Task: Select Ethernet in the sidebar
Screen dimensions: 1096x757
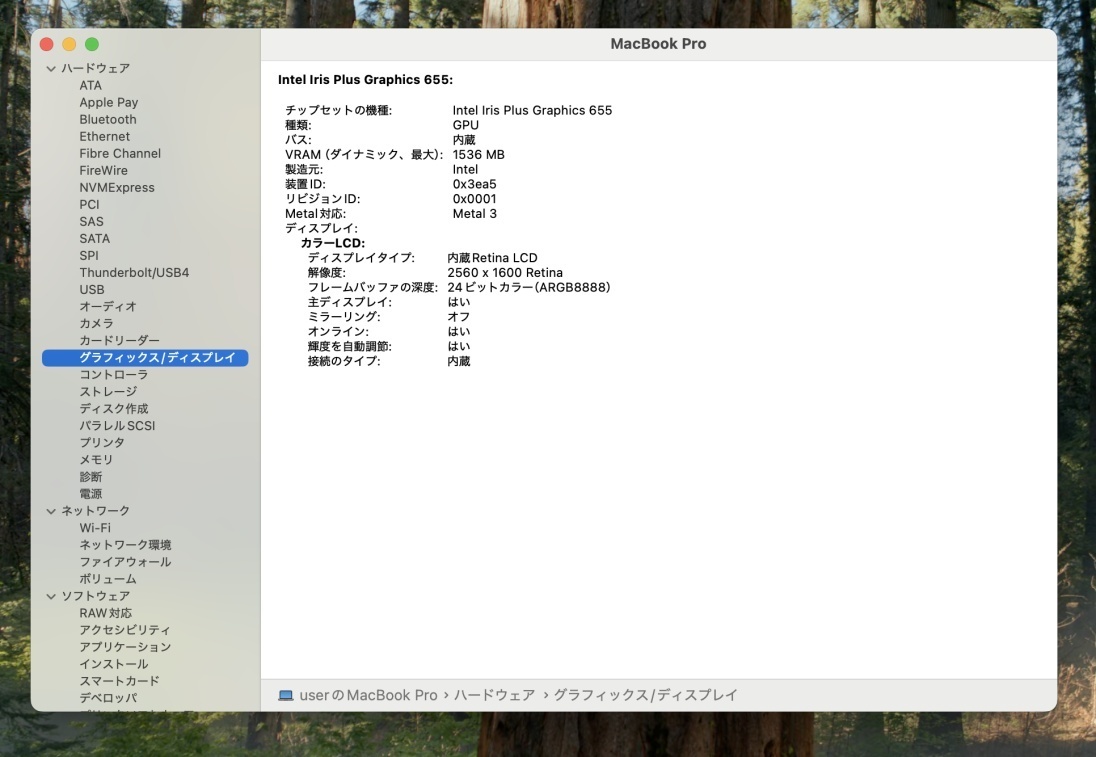Action: click(104, 136)
